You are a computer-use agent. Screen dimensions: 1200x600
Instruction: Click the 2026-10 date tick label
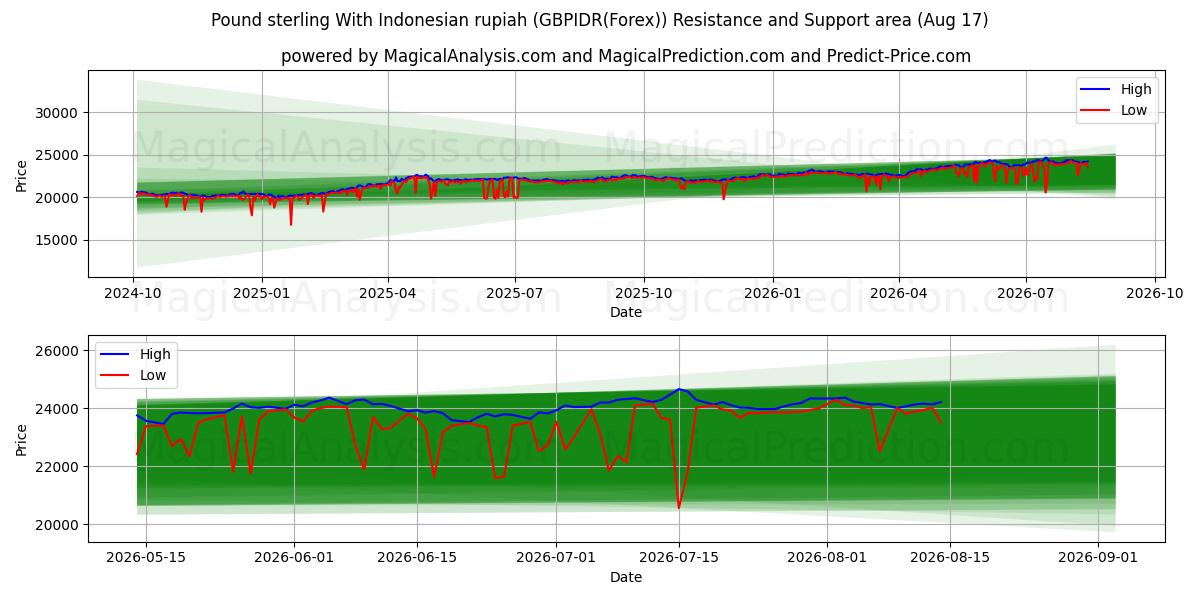pos(1154,295)
